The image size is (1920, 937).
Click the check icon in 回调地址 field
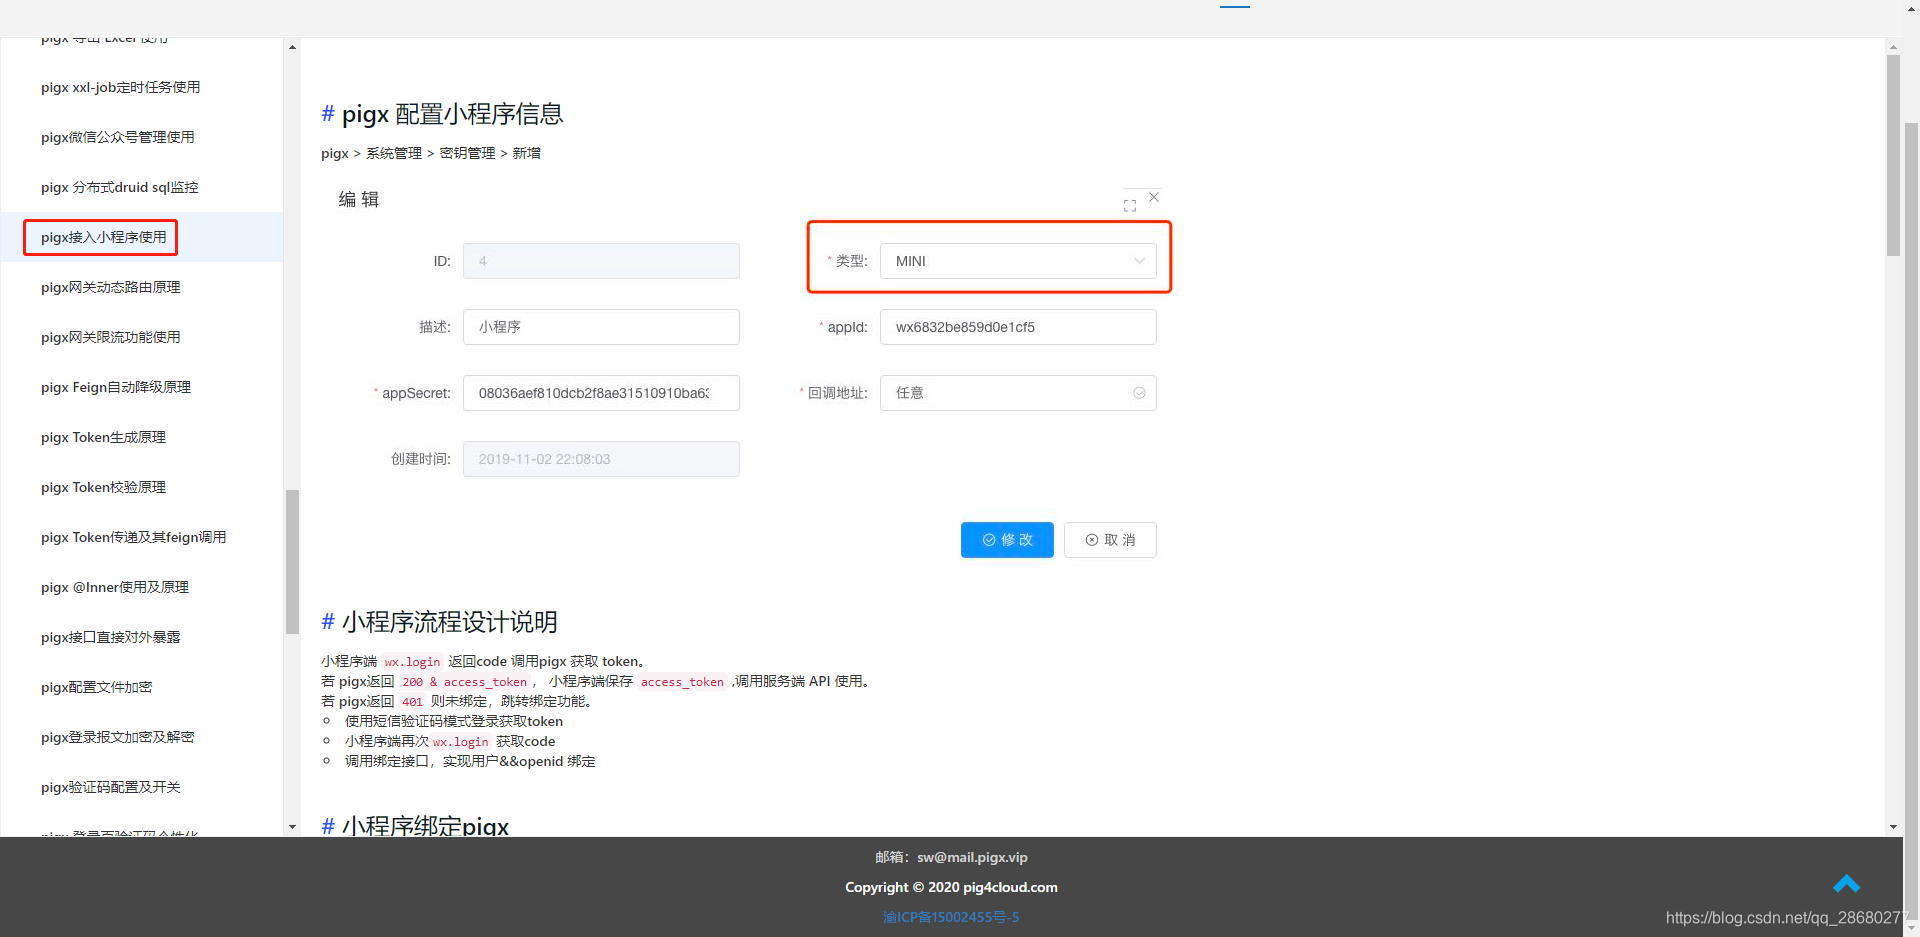[x=1139, y=393]
